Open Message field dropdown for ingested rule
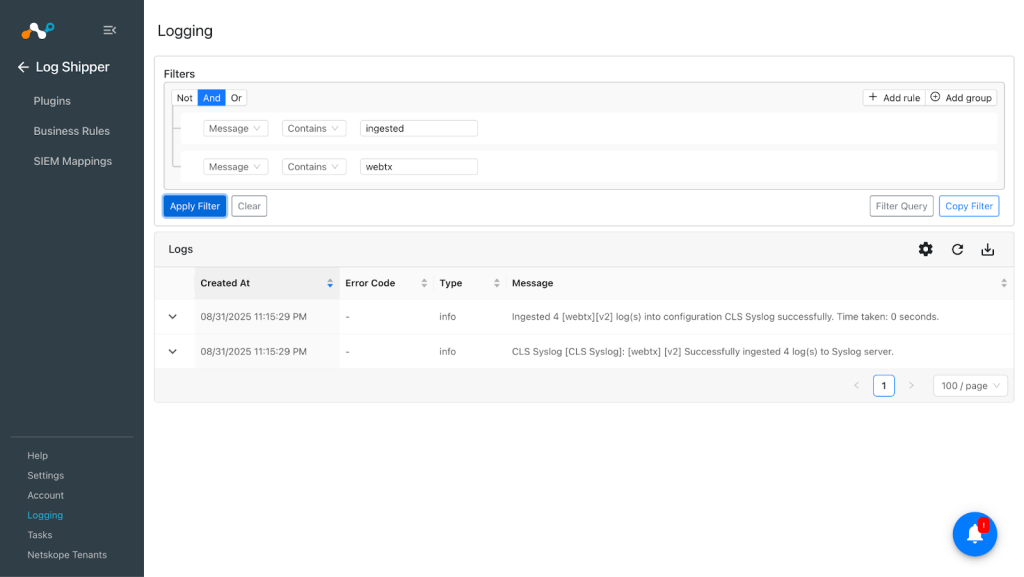Viewport: 1024px width, 577px height. [235, 129]
